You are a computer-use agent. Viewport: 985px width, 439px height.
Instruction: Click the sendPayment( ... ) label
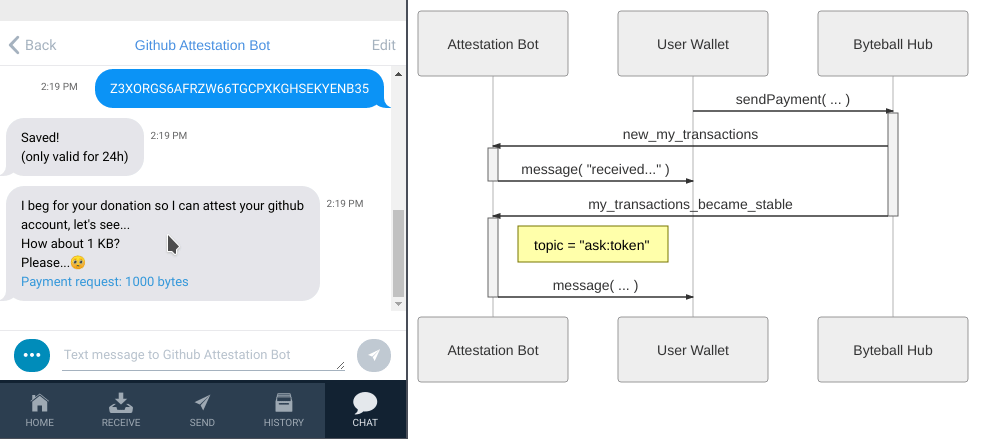pyautogui.click(x=793, y=99)
